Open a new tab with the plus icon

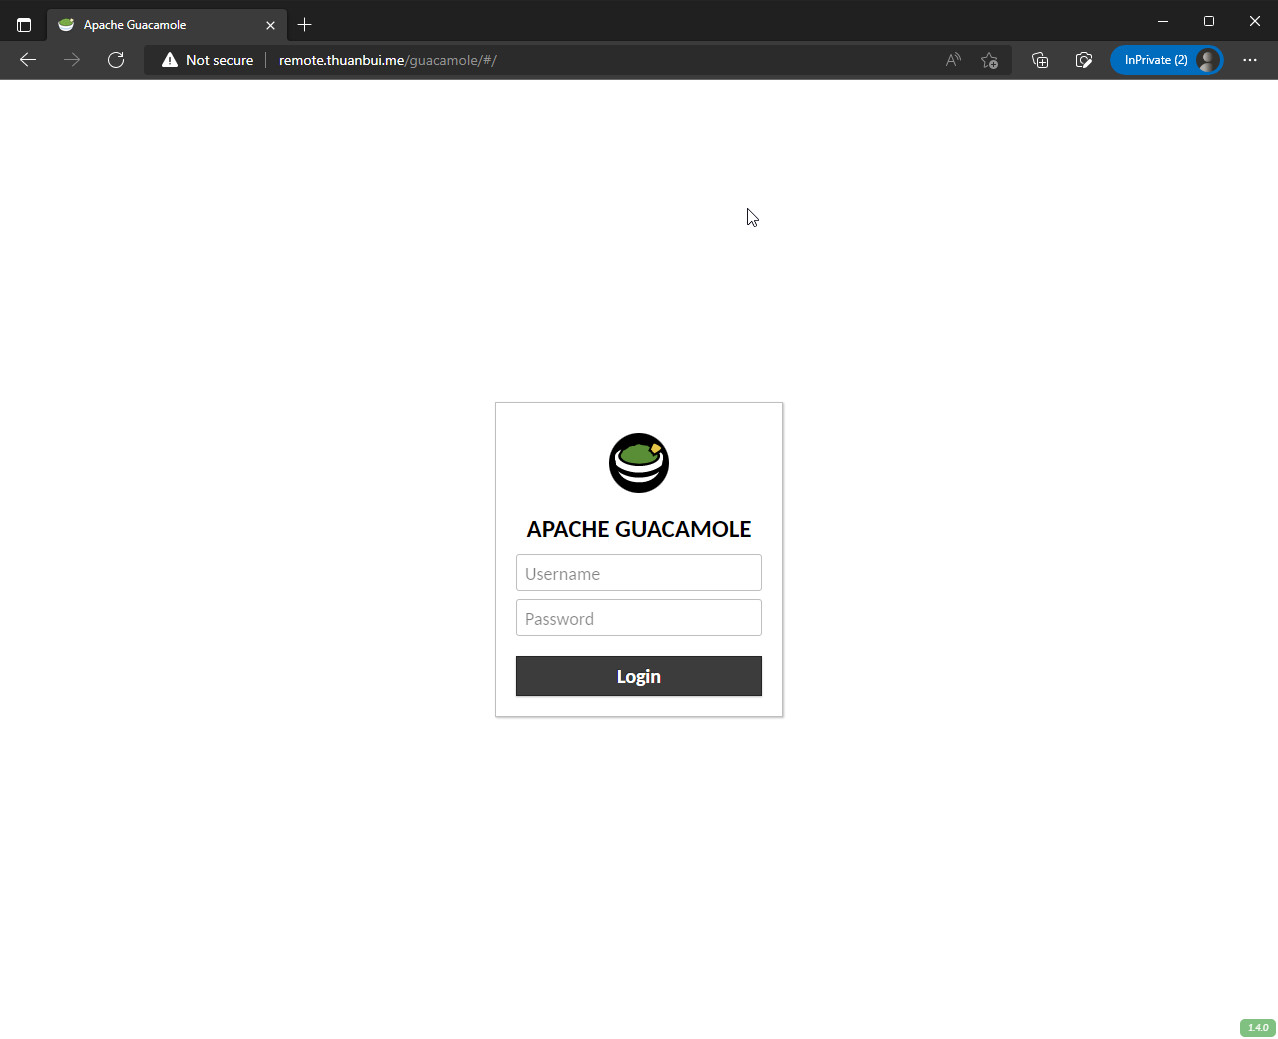click(x=305, y=25)
